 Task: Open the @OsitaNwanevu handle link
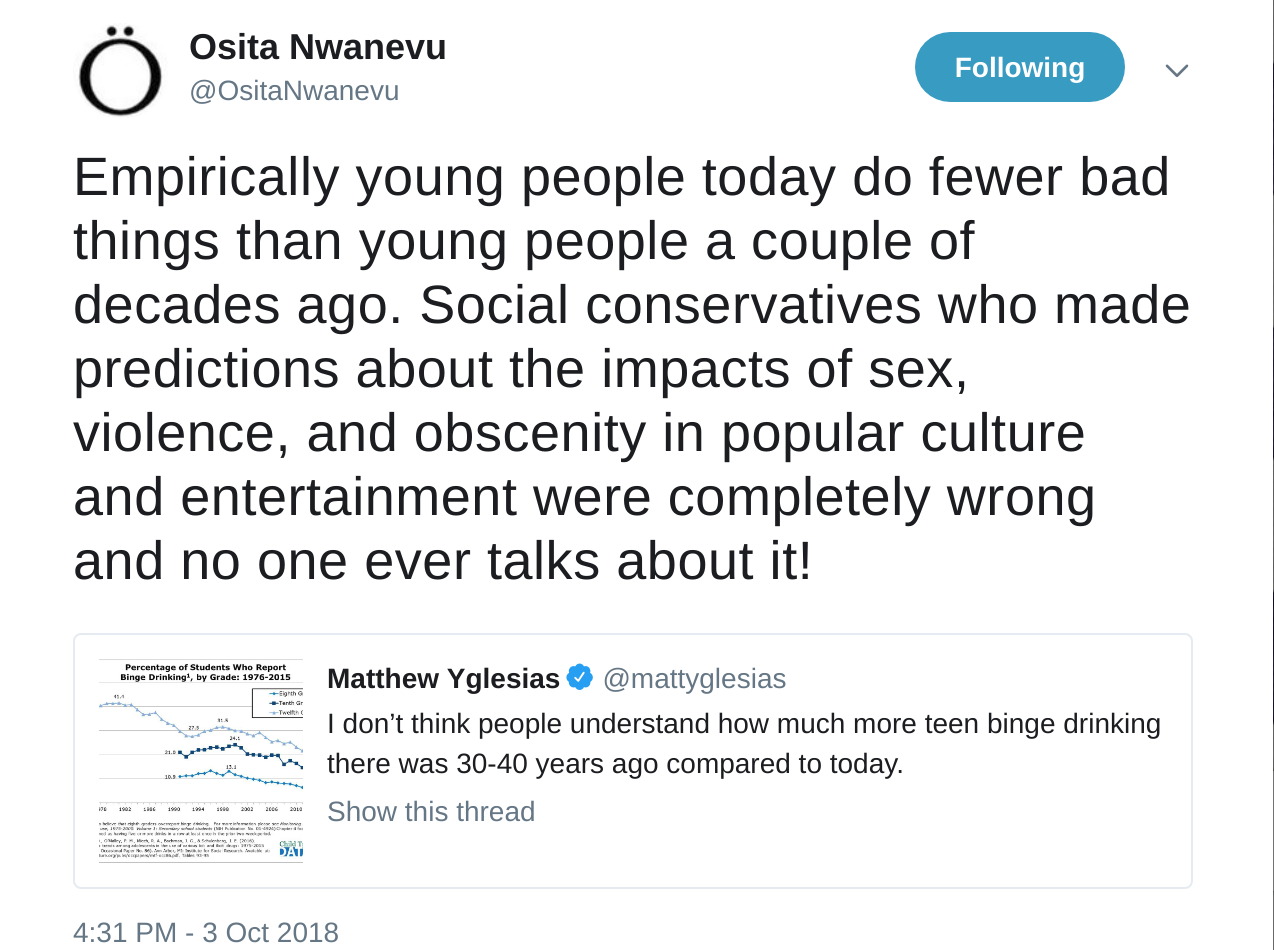(294, 91)
